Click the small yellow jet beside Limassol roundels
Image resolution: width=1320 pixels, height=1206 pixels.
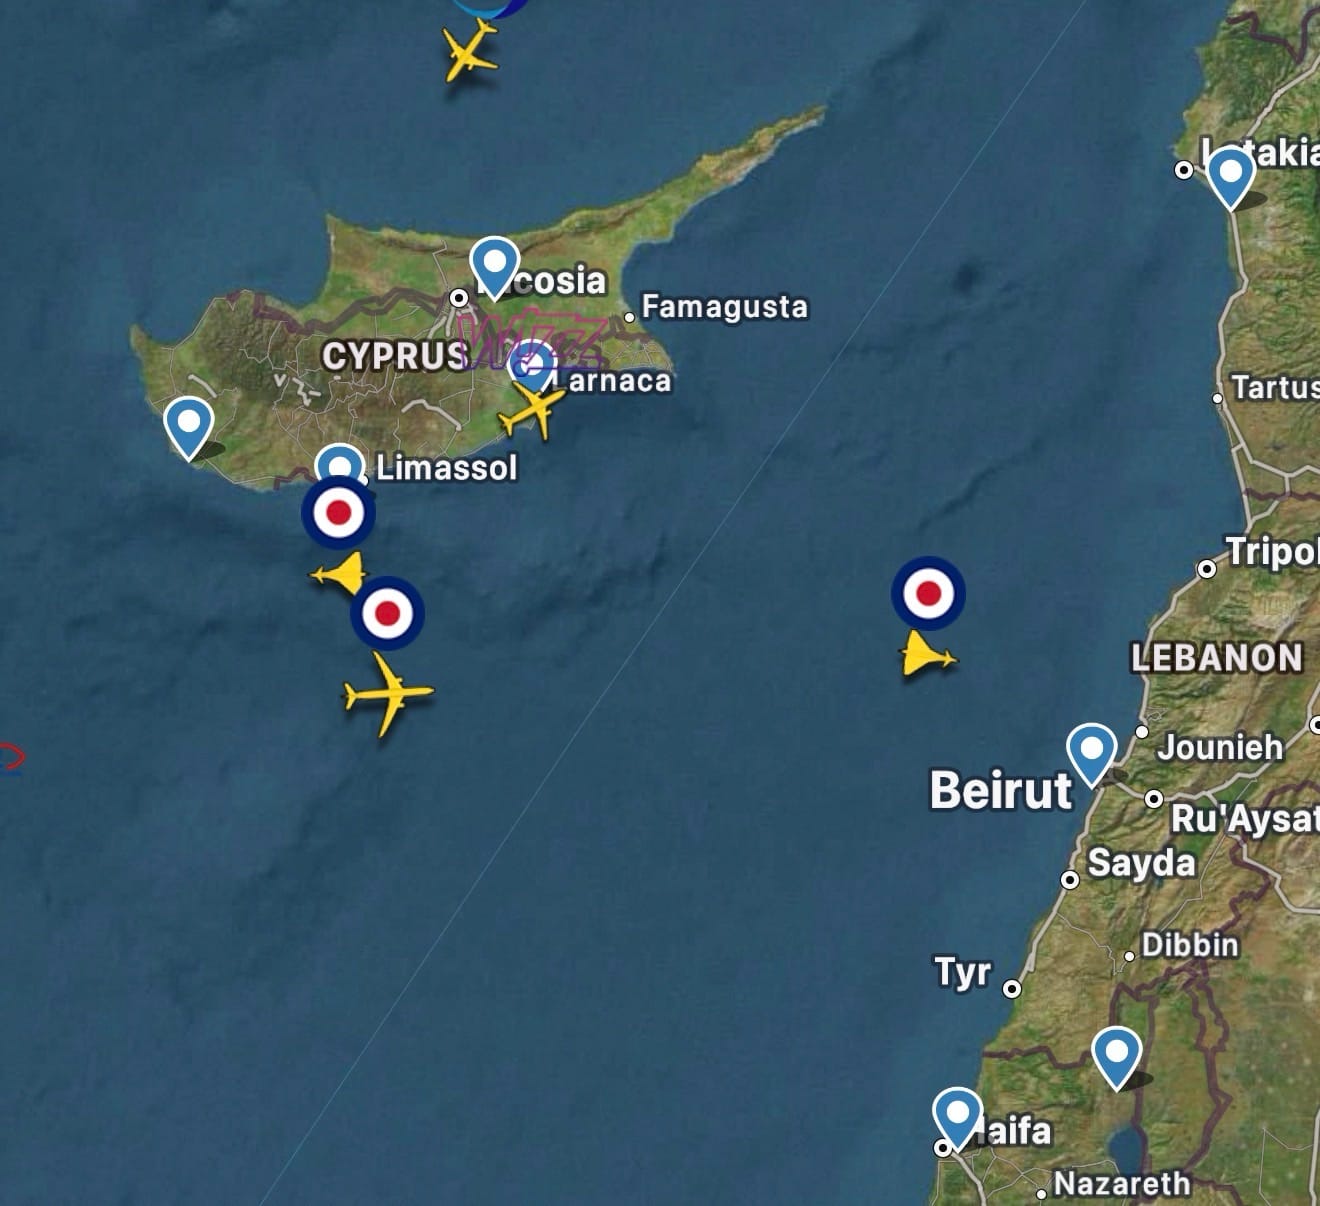point(340,575)
